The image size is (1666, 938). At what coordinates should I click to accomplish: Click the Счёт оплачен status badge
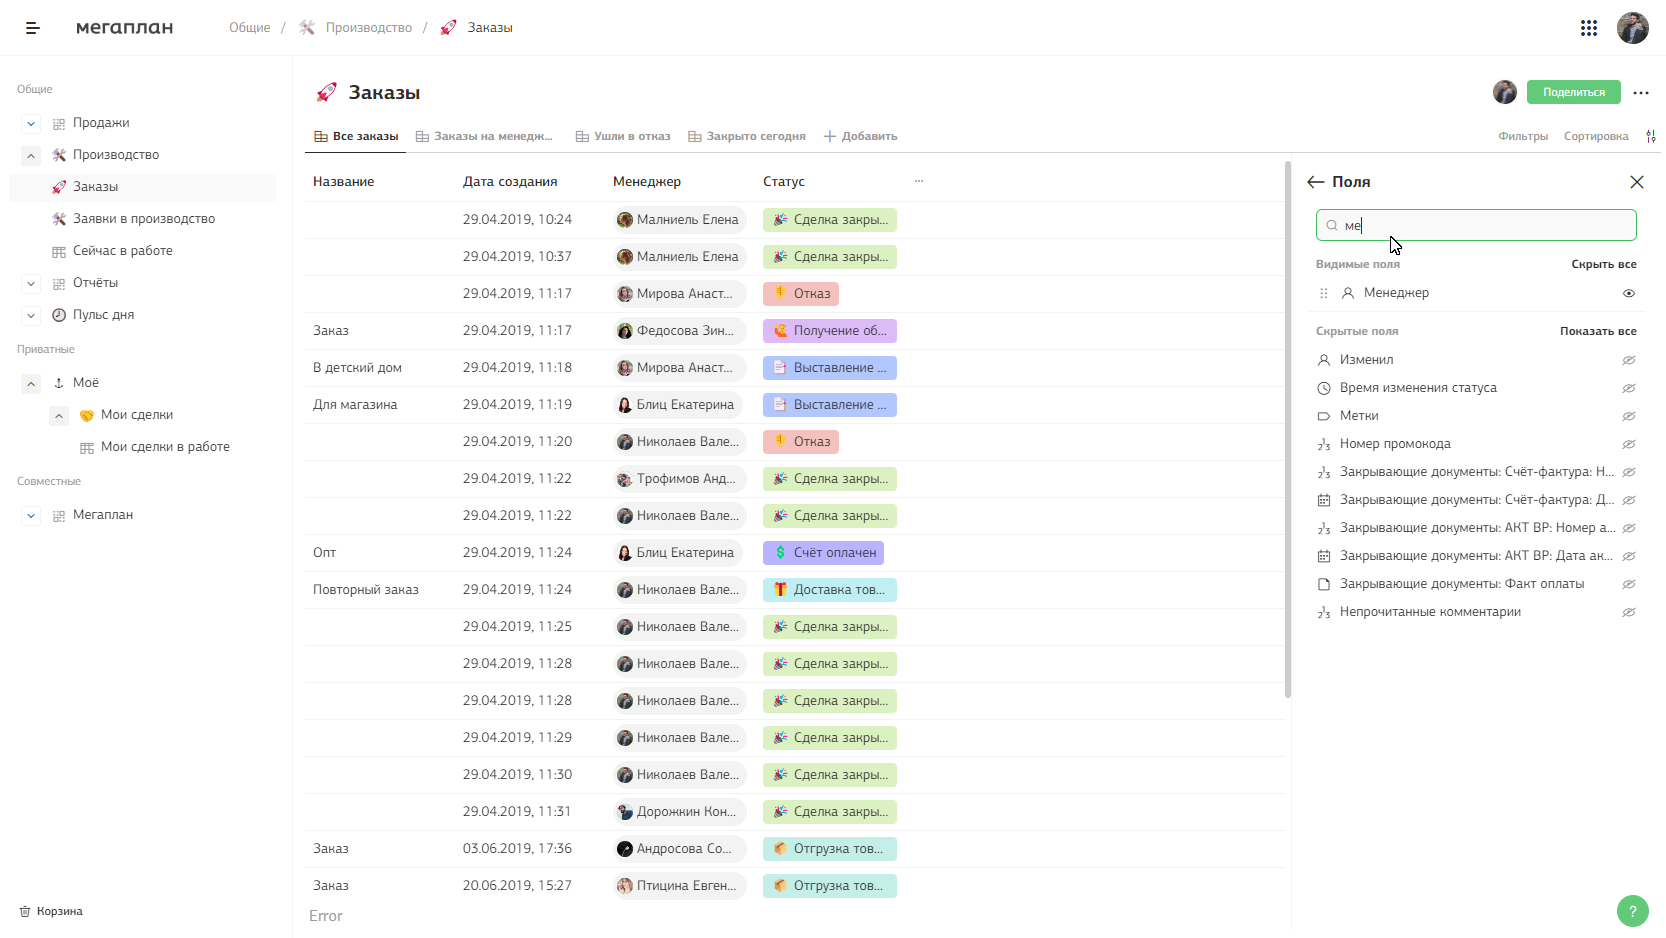pyautogui.click(x=823, y=553)
